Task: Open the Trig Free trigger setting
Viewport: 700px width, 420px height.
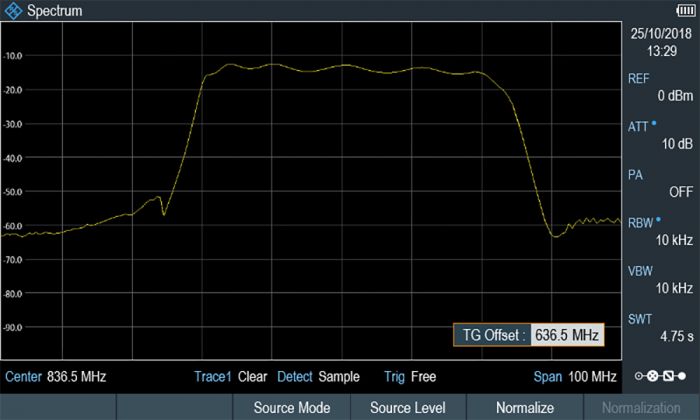Action: click(410, 377)
